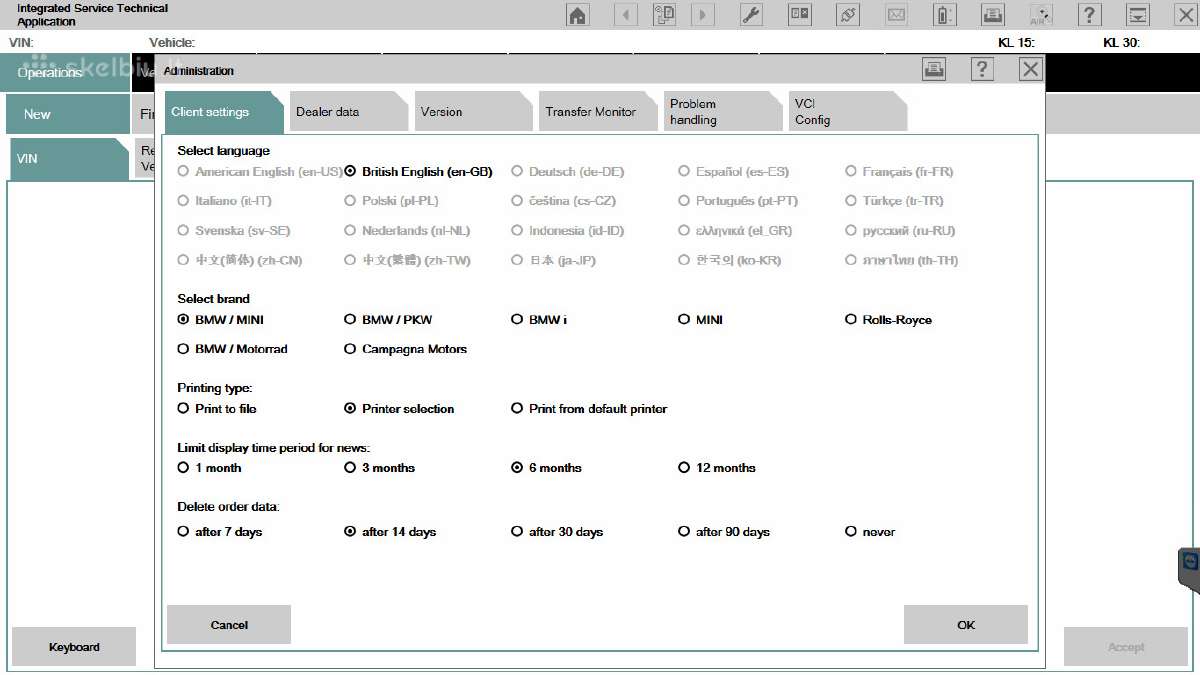Select the Campagna Motors brand
The width and height of the screenshot is (1200, 675).
point(405,349)
